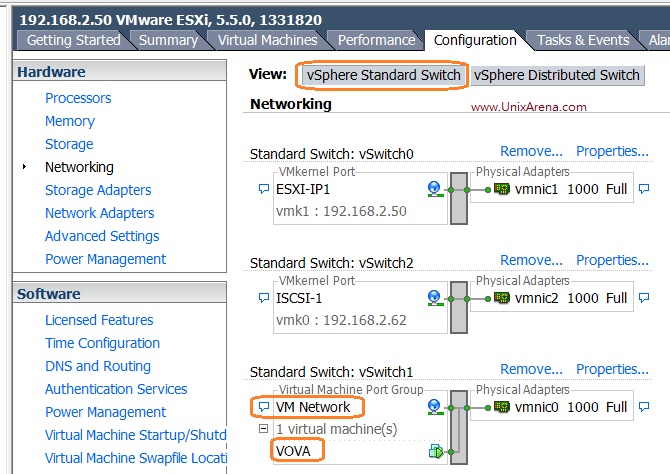Switch to the Summary tab

coord(168,40)
